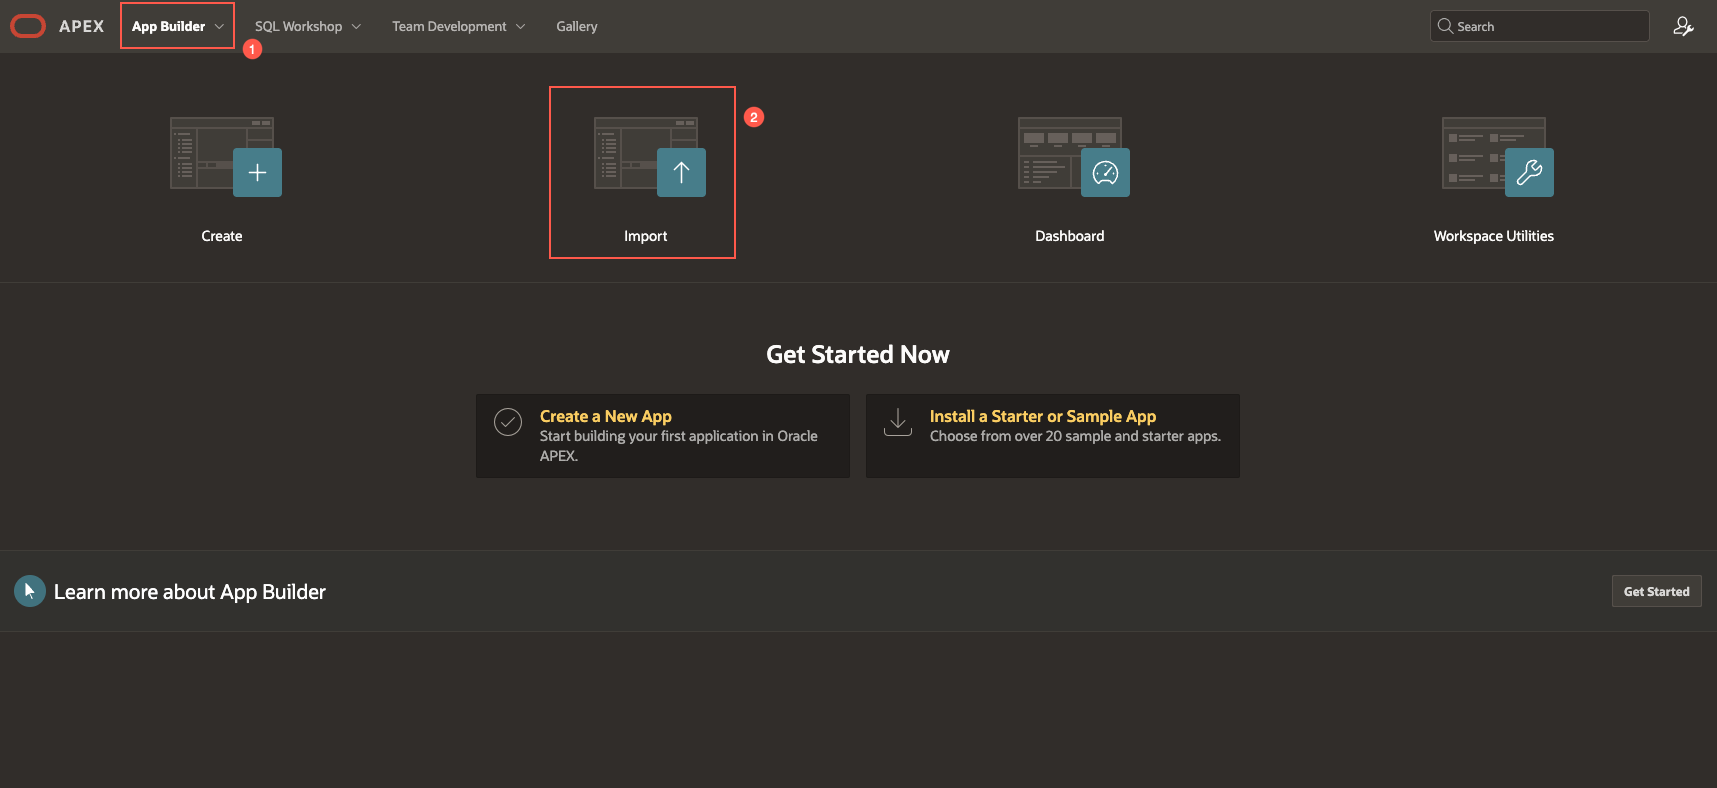Click the Create a New App link

click(x=606, y=416)
